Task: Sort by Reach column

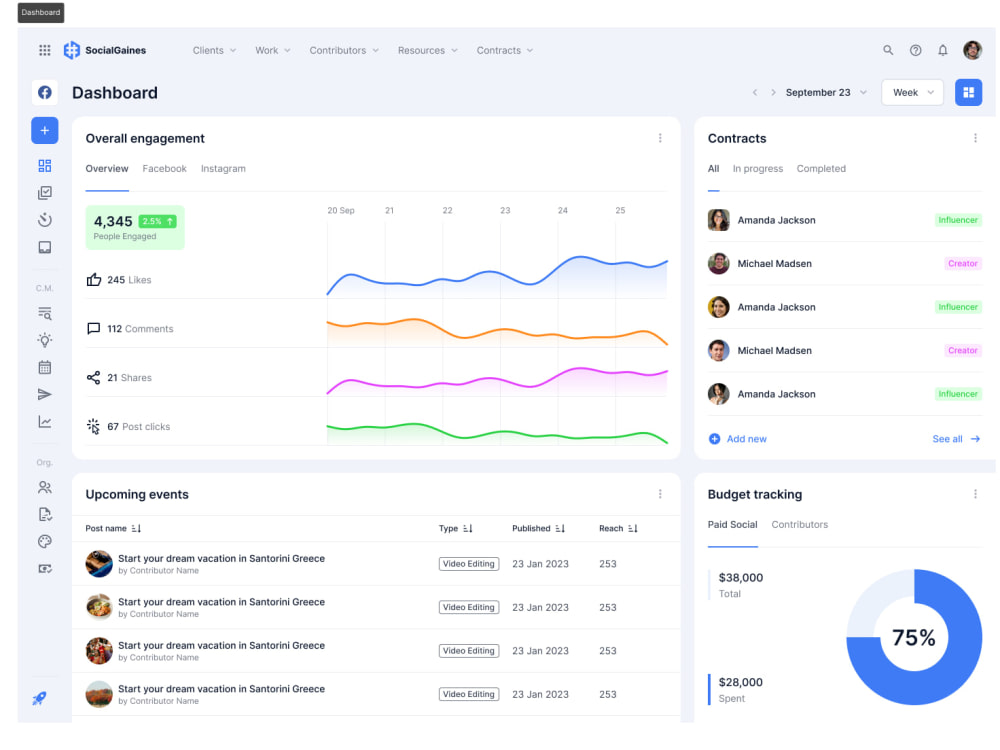Action: point(618,529)
